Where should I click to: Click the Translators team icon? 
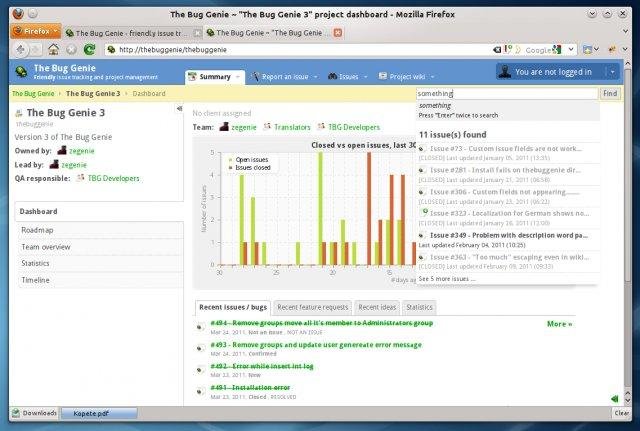pos(268,127)
